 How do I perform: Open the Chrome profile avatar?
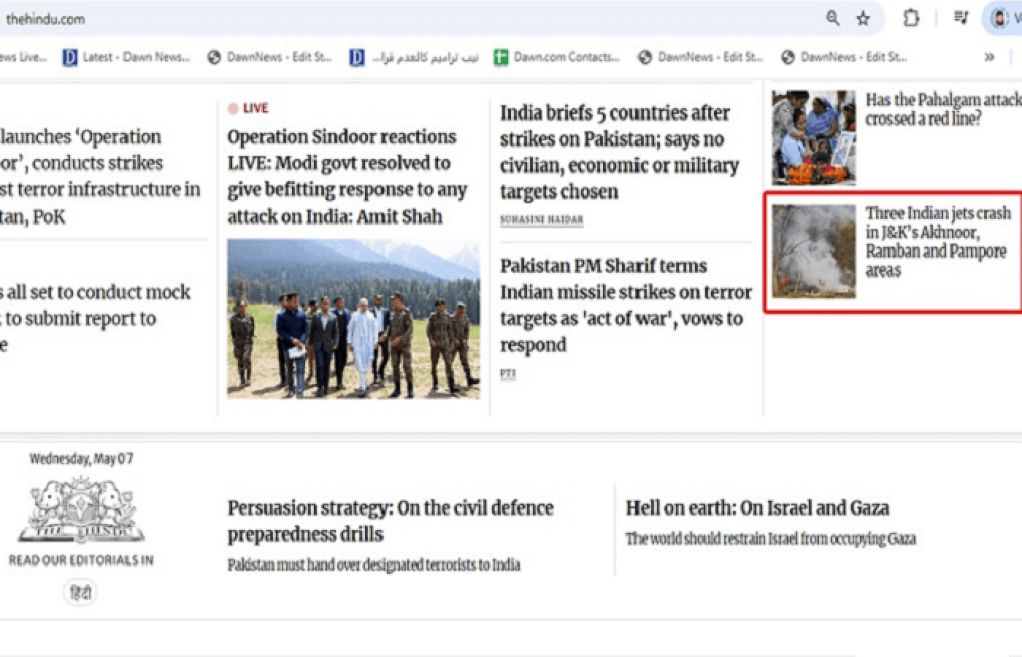pyautogui.click(x=999, y=18)
